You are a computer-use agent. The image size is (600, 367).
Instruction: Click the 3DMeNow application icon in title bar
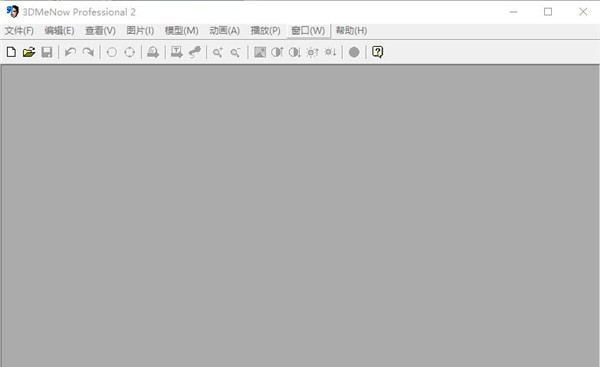point(12,11)
